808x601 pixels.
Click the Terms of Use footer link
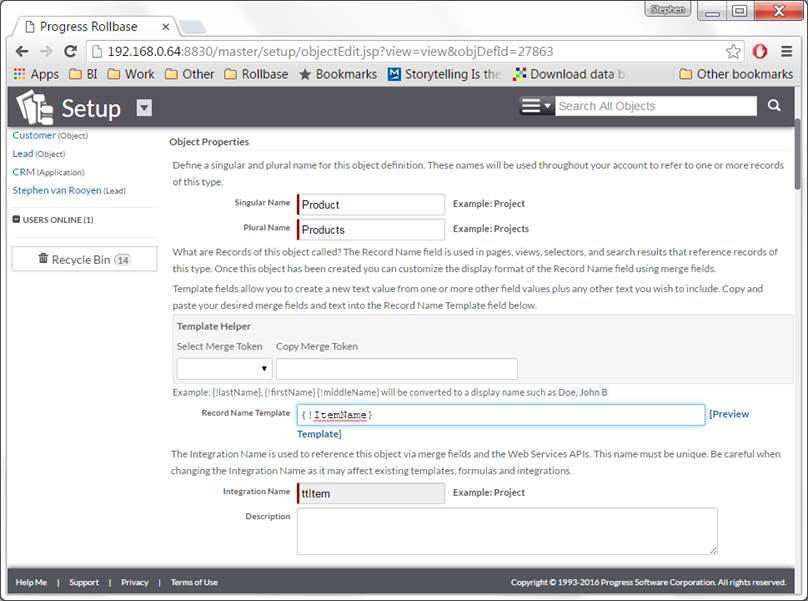(194, 582)
